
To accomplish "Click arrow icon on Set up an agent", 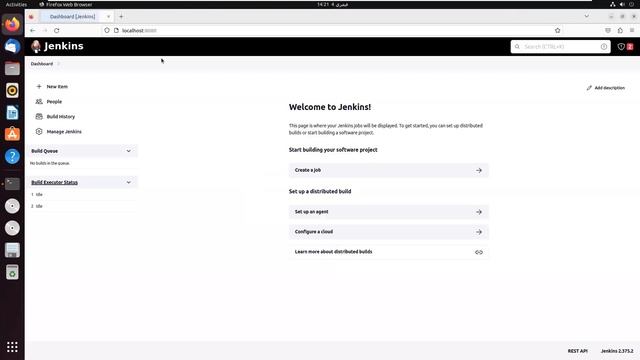I will click(x=479, y=212).
